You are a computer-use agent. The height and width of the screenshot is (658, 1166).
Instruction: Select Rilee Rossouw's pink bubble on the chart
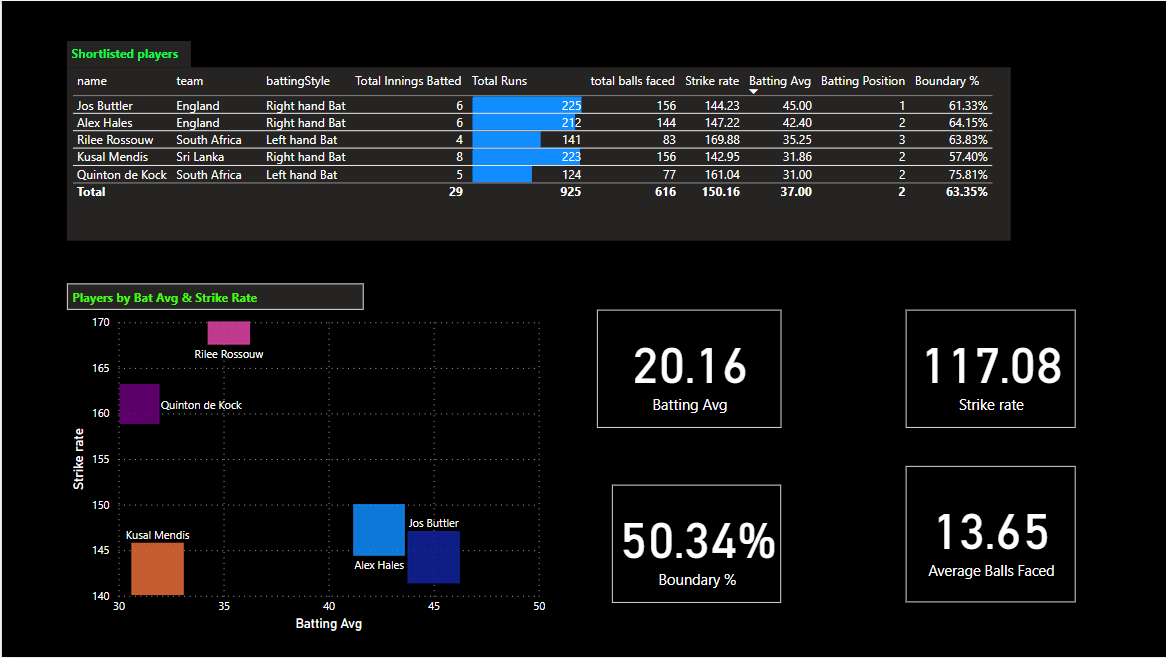pyautogui.click(x=228, y=331)
